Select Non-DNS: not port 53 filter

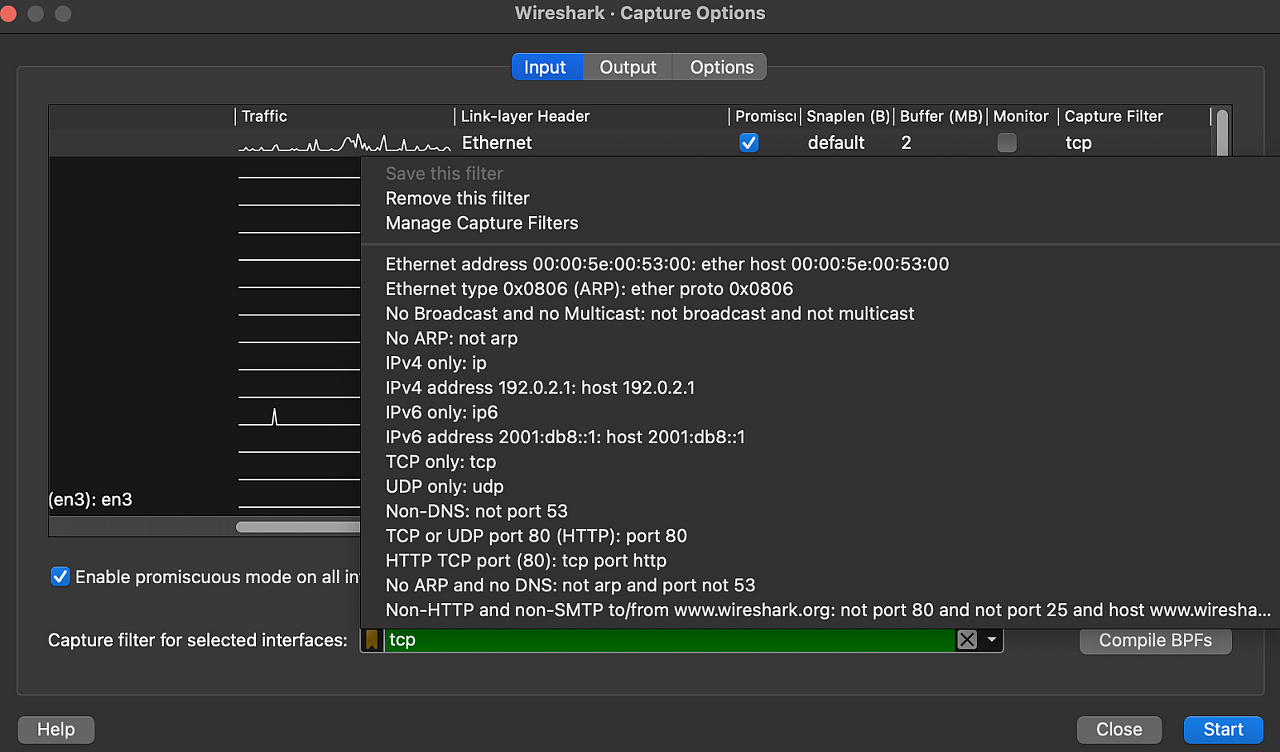477,511
